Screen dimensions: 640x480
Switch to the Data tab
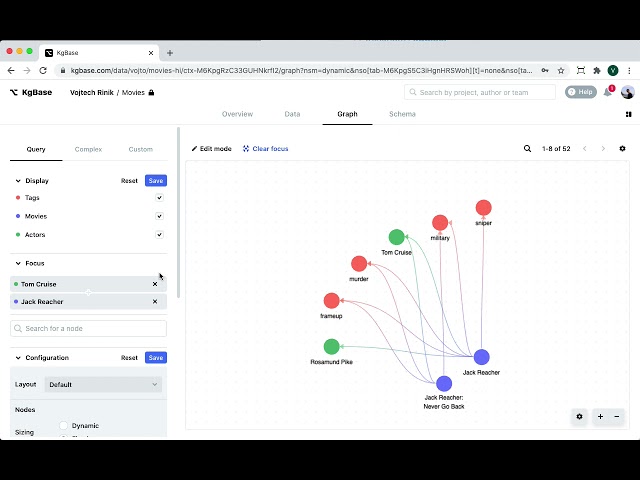pos(292,114)
